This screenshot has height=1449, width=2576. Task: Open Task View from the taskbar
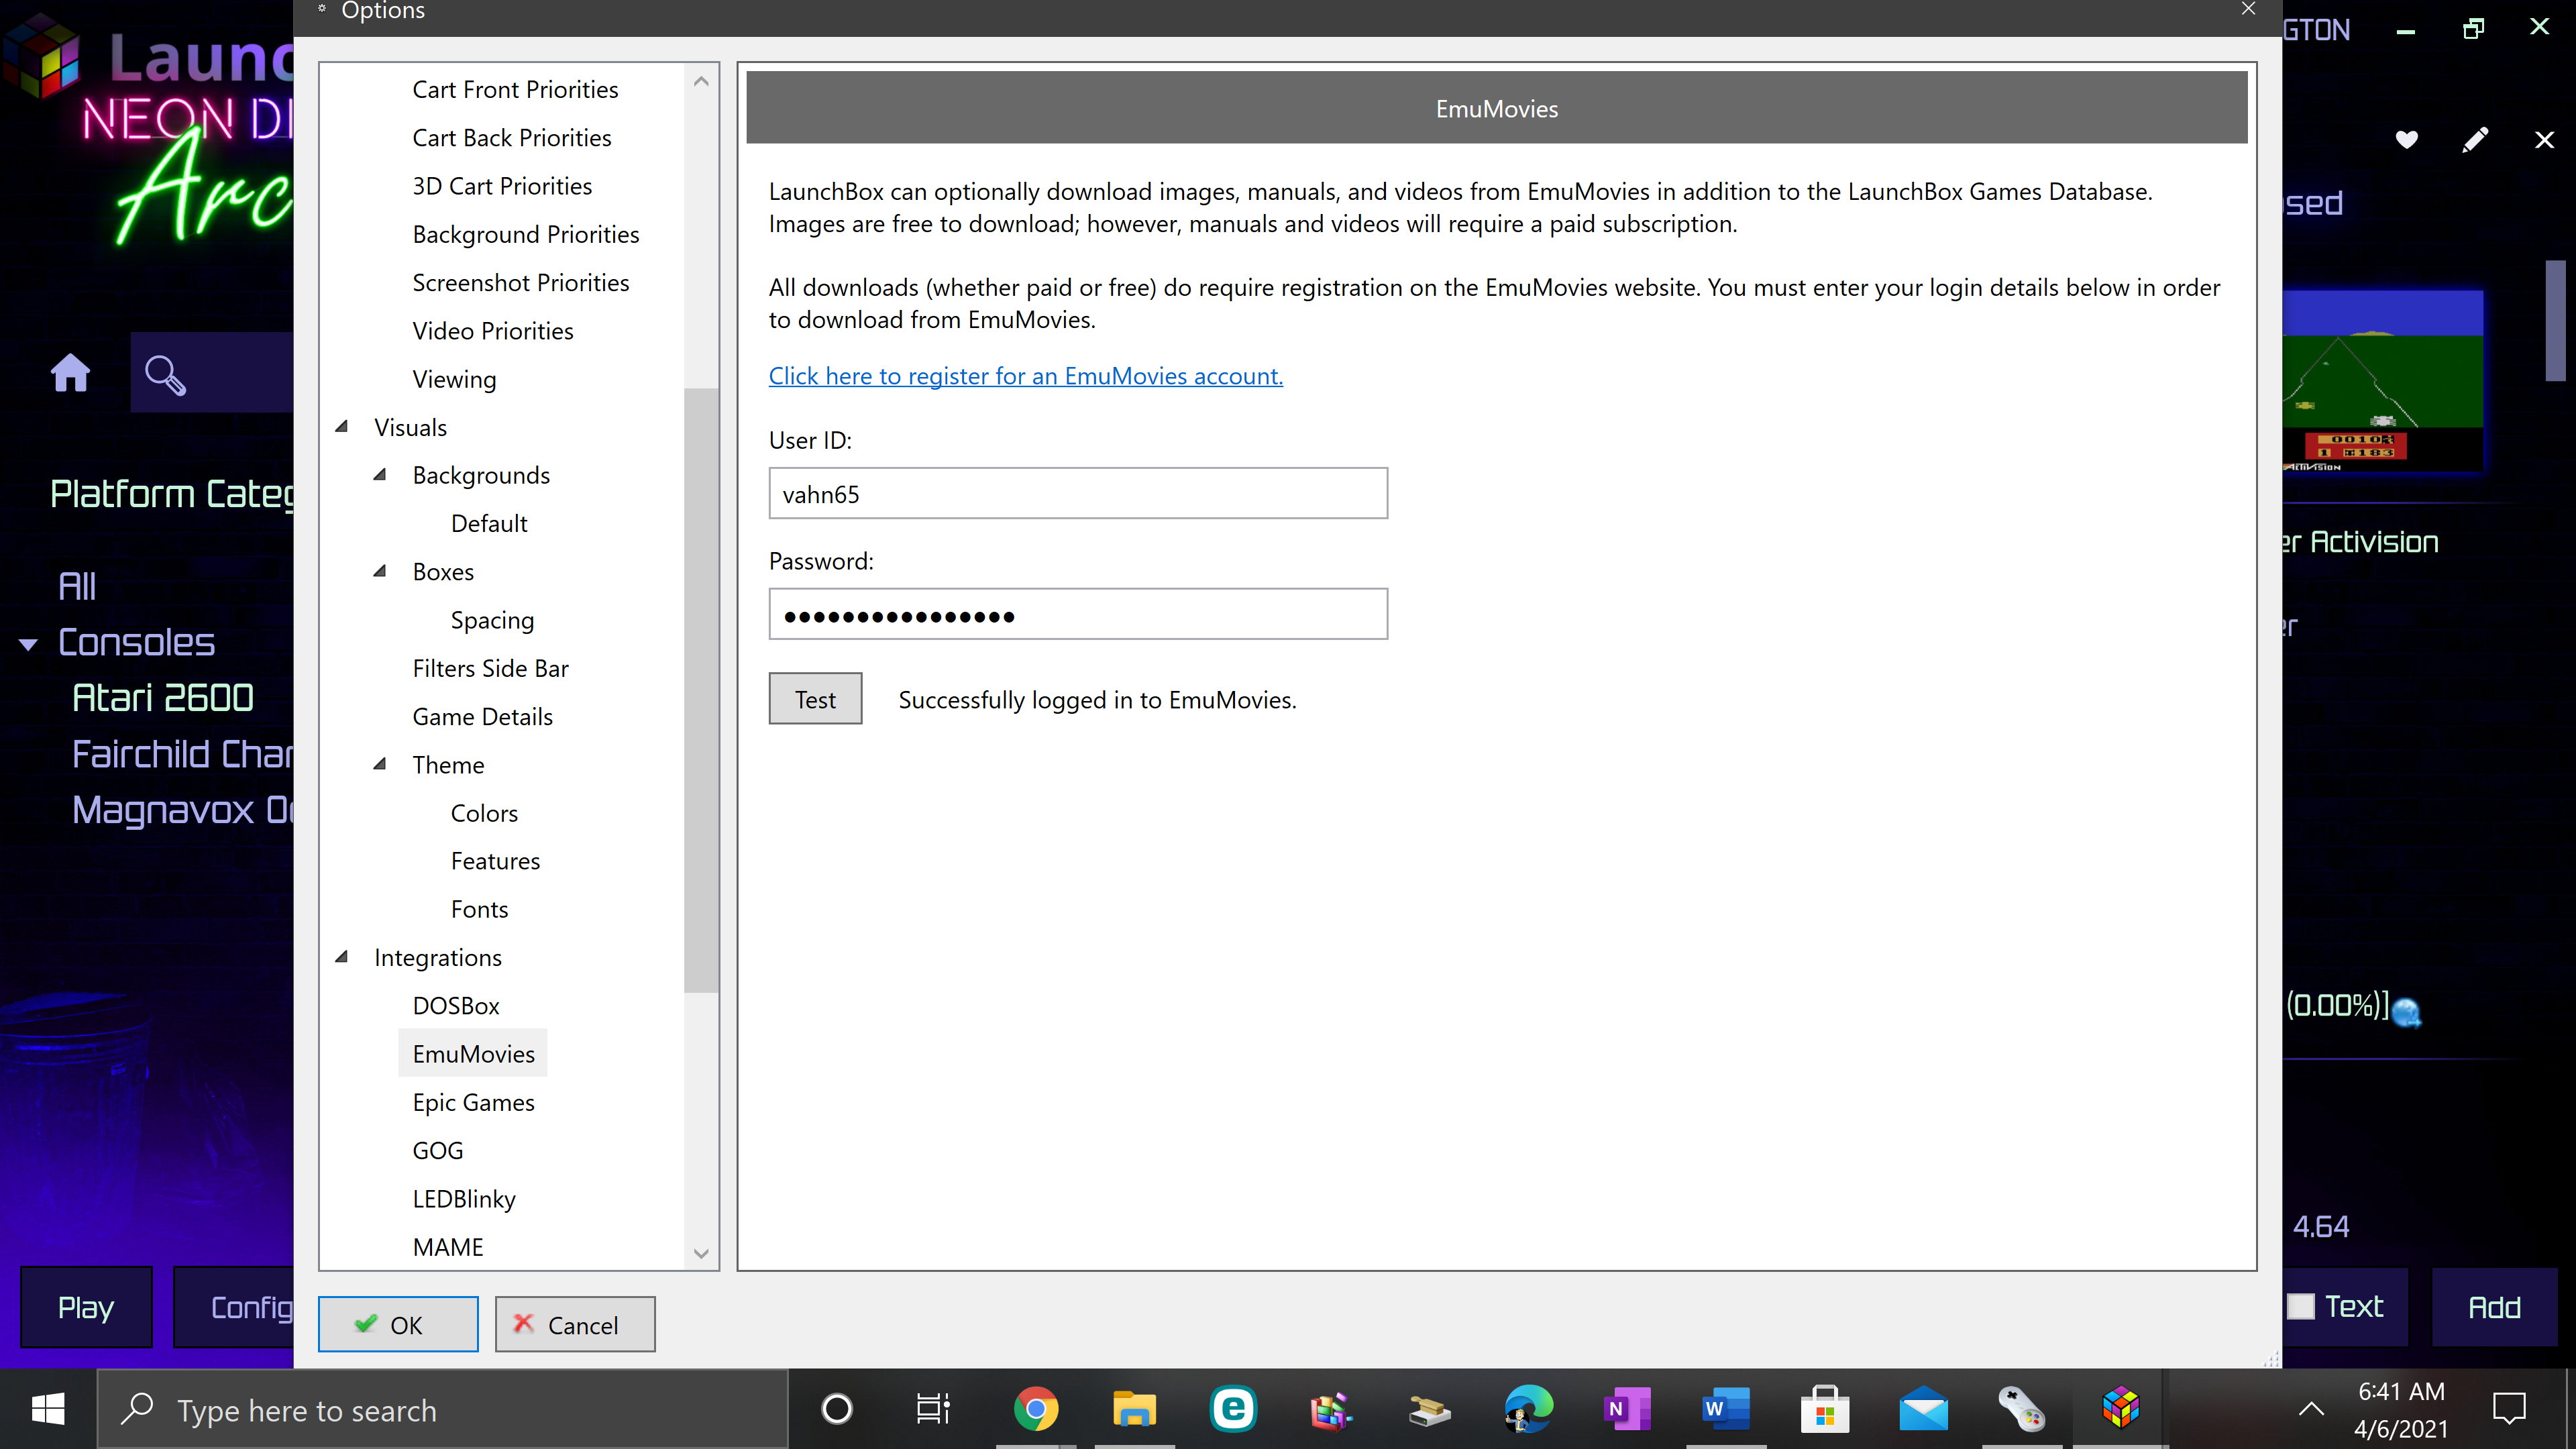point(934,1410)
